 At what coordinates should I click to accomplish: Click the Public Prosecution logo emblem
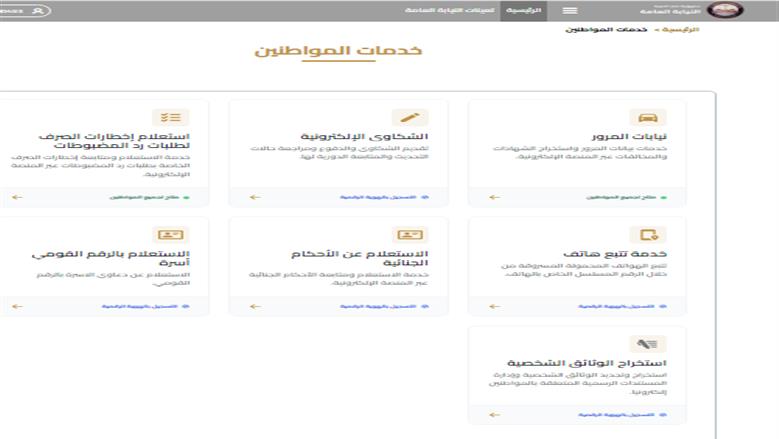tap(725, 10)
